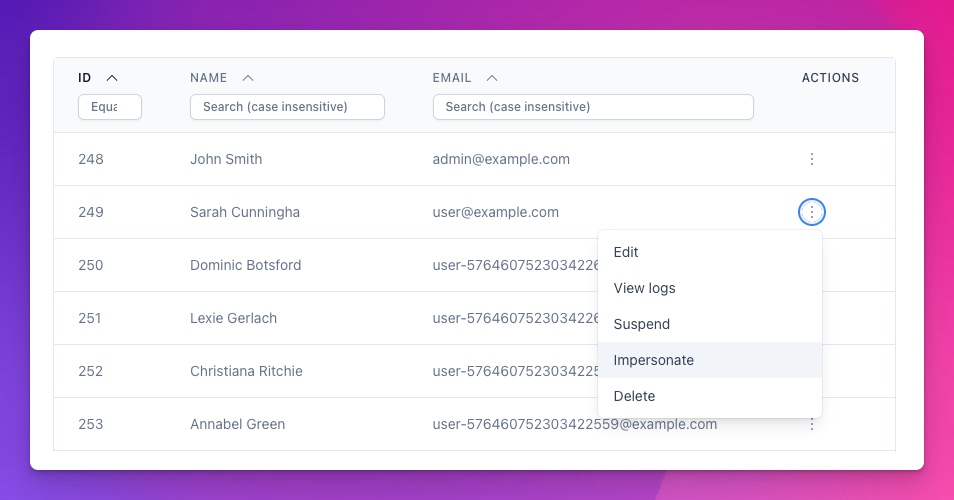
Task: Select the Dominic Botsford row name
Action: [245, 265]
